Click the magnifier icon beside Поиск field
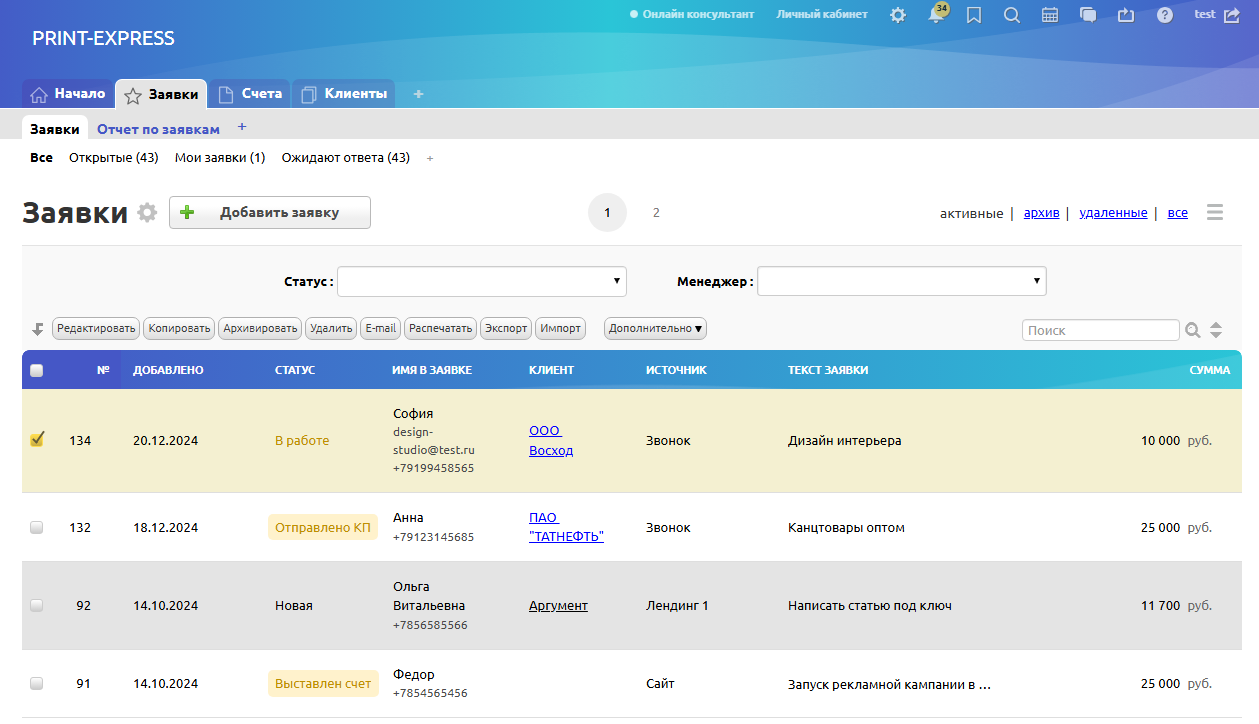The width and height of the screenshot is (1259, 724). pos(1193,330)
